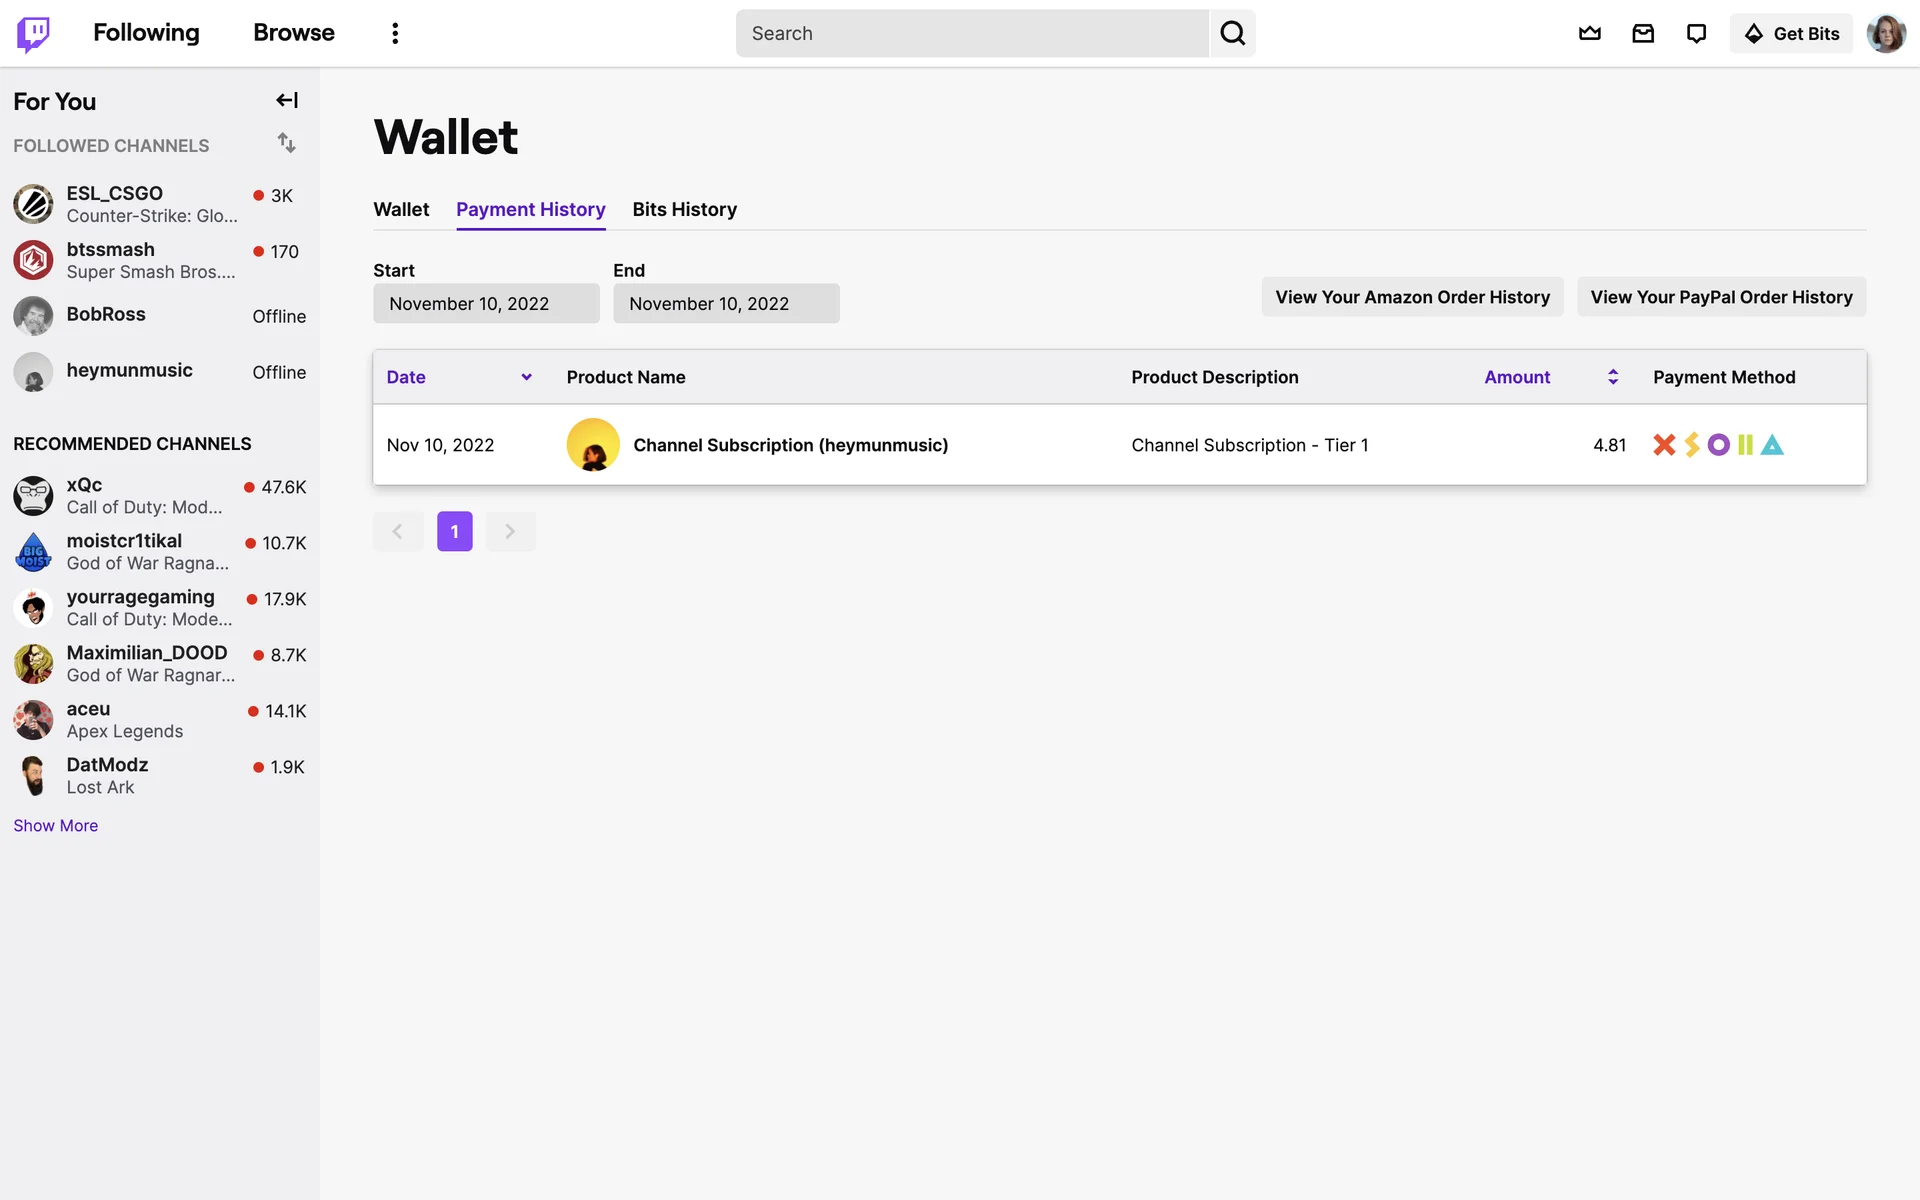Screen dimensions: 1920x1200
Task: Open Prime Loot crown icon
Action: click(x=1589, y=34)
